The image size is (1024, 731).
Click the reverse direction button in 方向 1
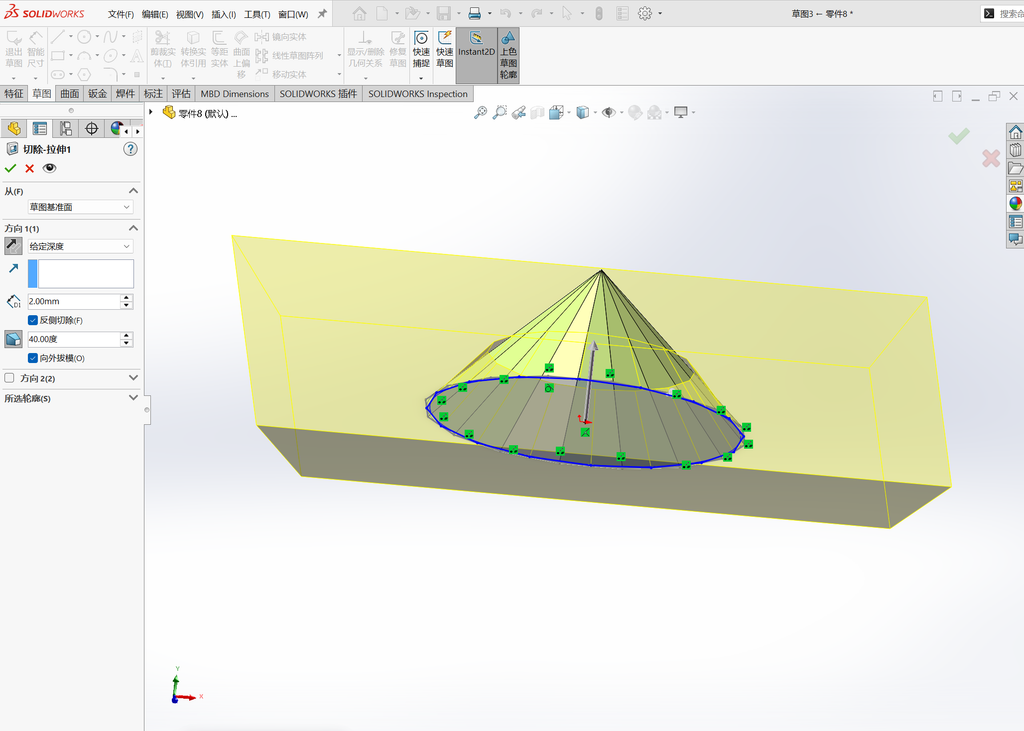[x=13, y=246]
